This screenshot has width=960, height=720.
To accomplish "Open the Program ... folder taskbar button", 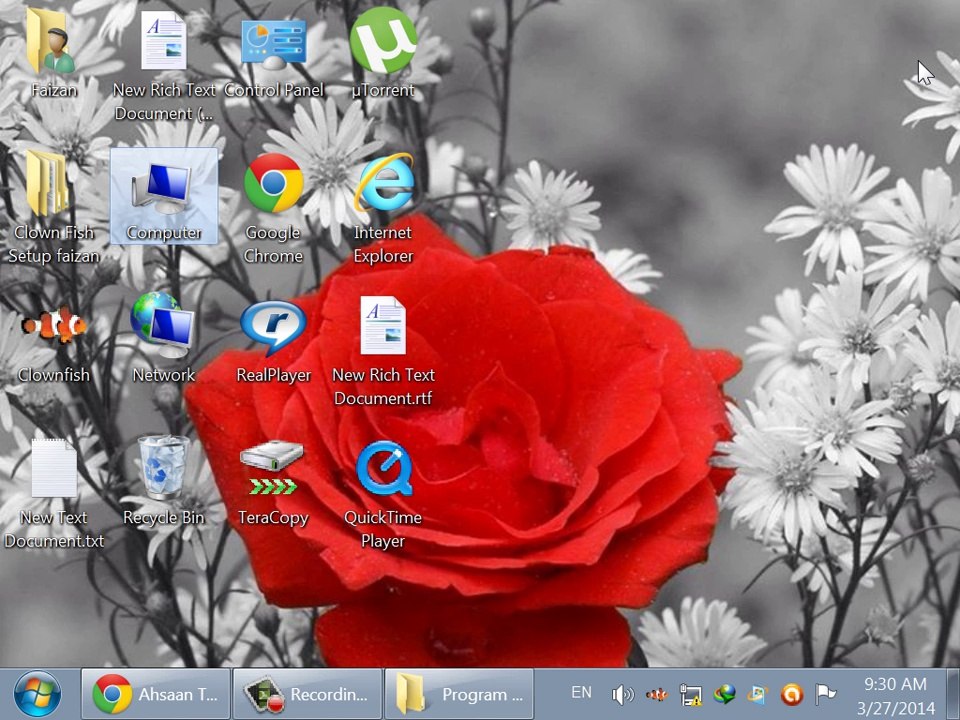I will (x=459, y=694).
